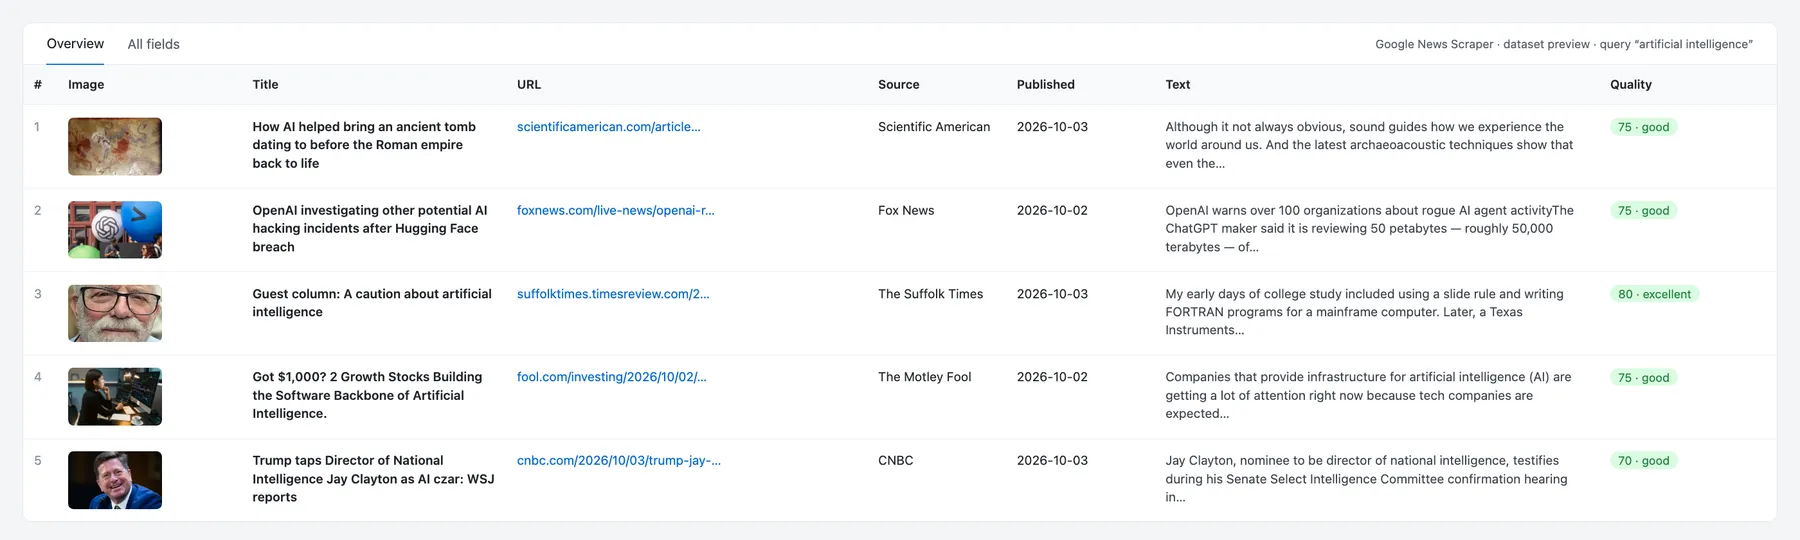
Task: Click the Source column header
Action: tap(898, 85)
